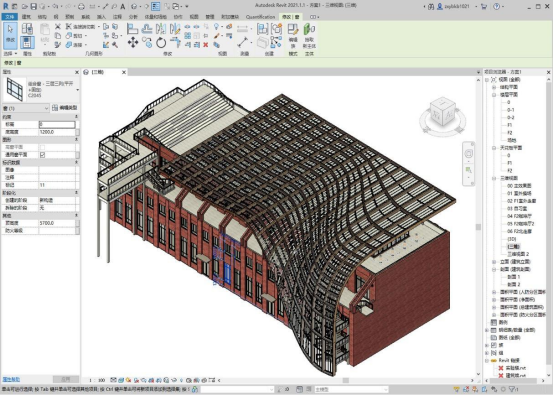The width and height of the screenshot is (554, 395).
Task: Click the Create Group icon in Create panel
Action: click(276, 29)
